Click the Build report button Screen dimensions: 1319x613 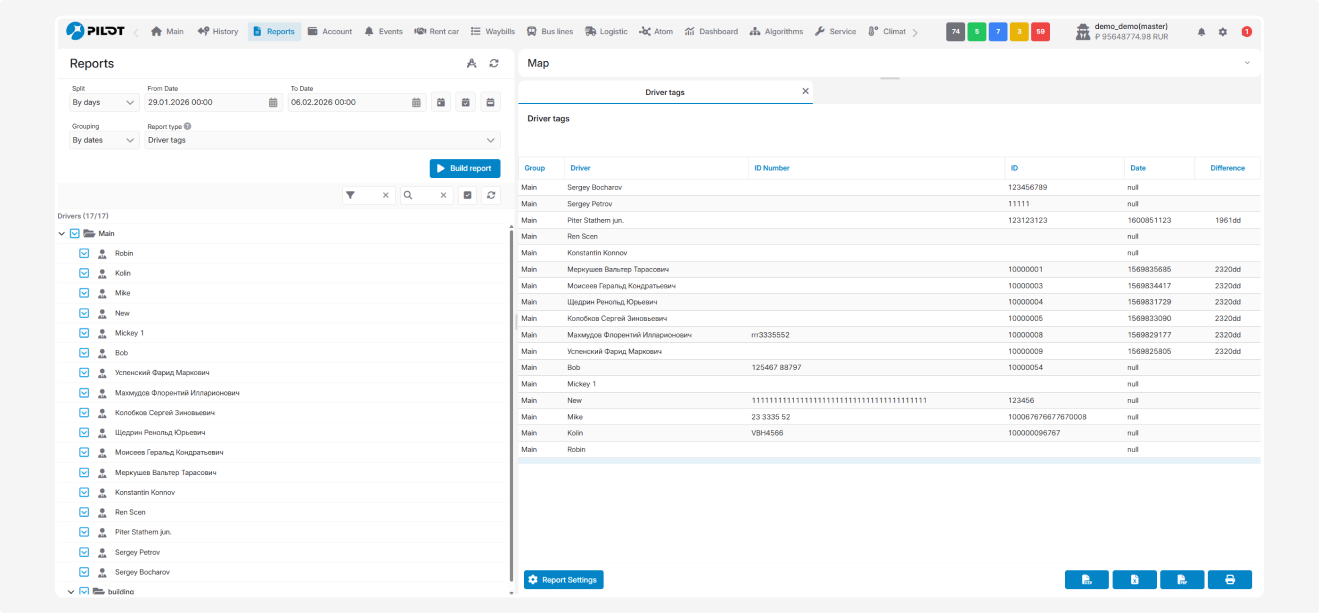464,169
